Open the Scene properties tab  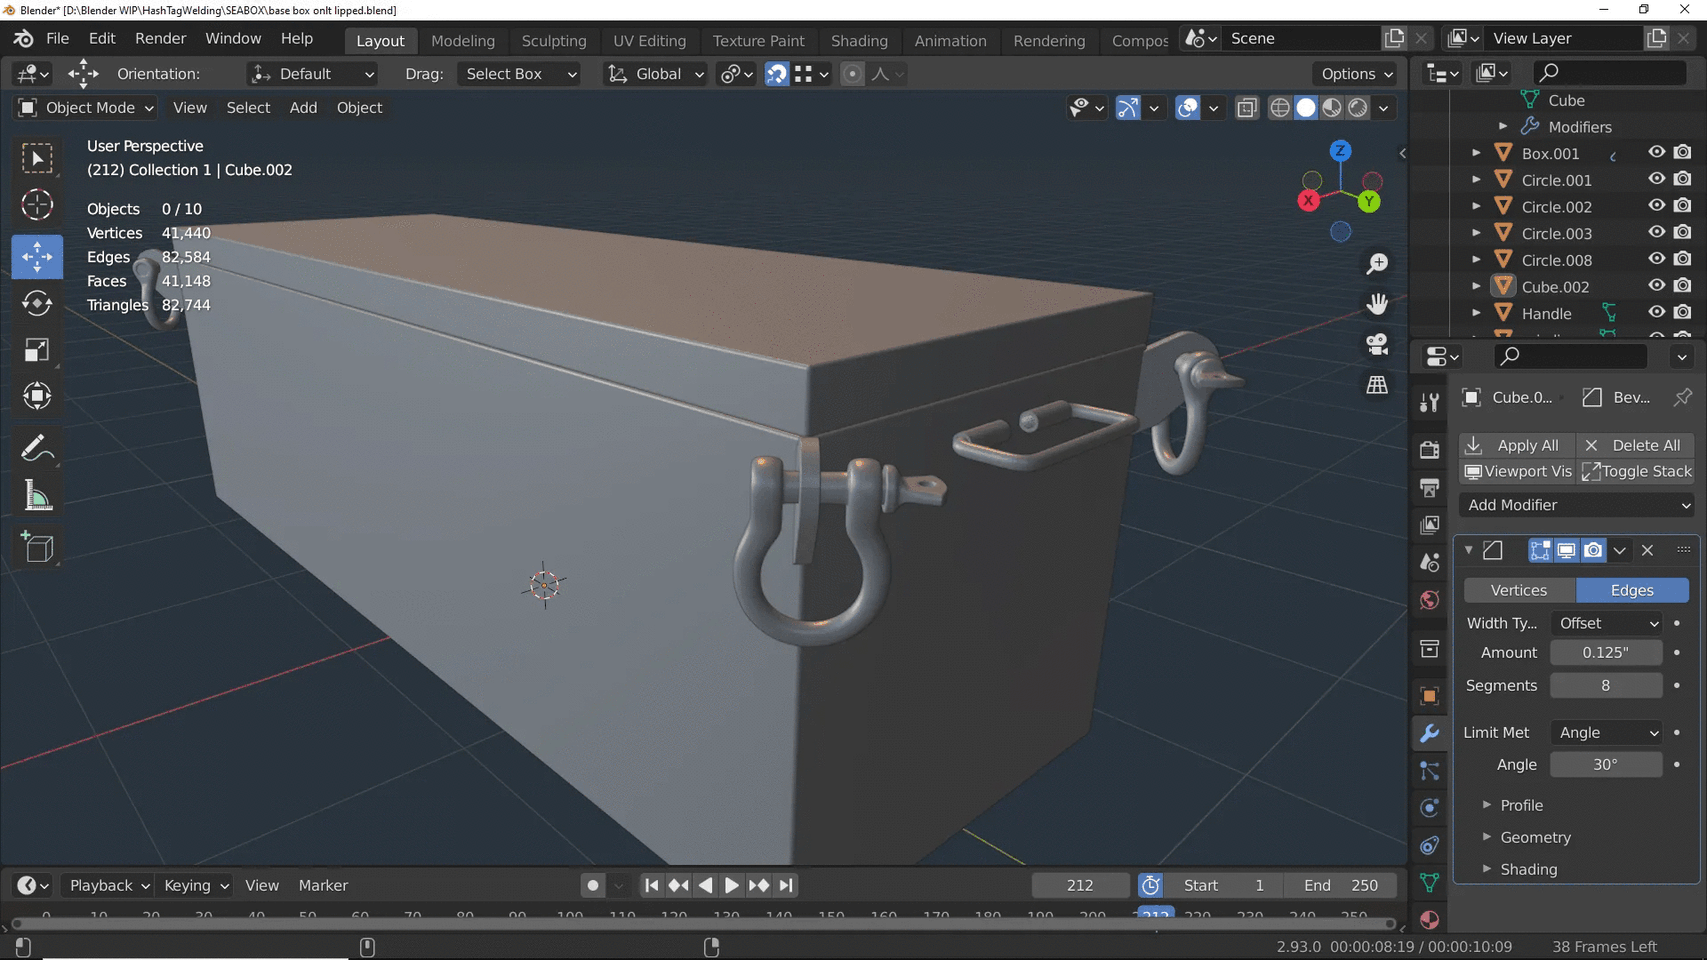click(1430, 562)
